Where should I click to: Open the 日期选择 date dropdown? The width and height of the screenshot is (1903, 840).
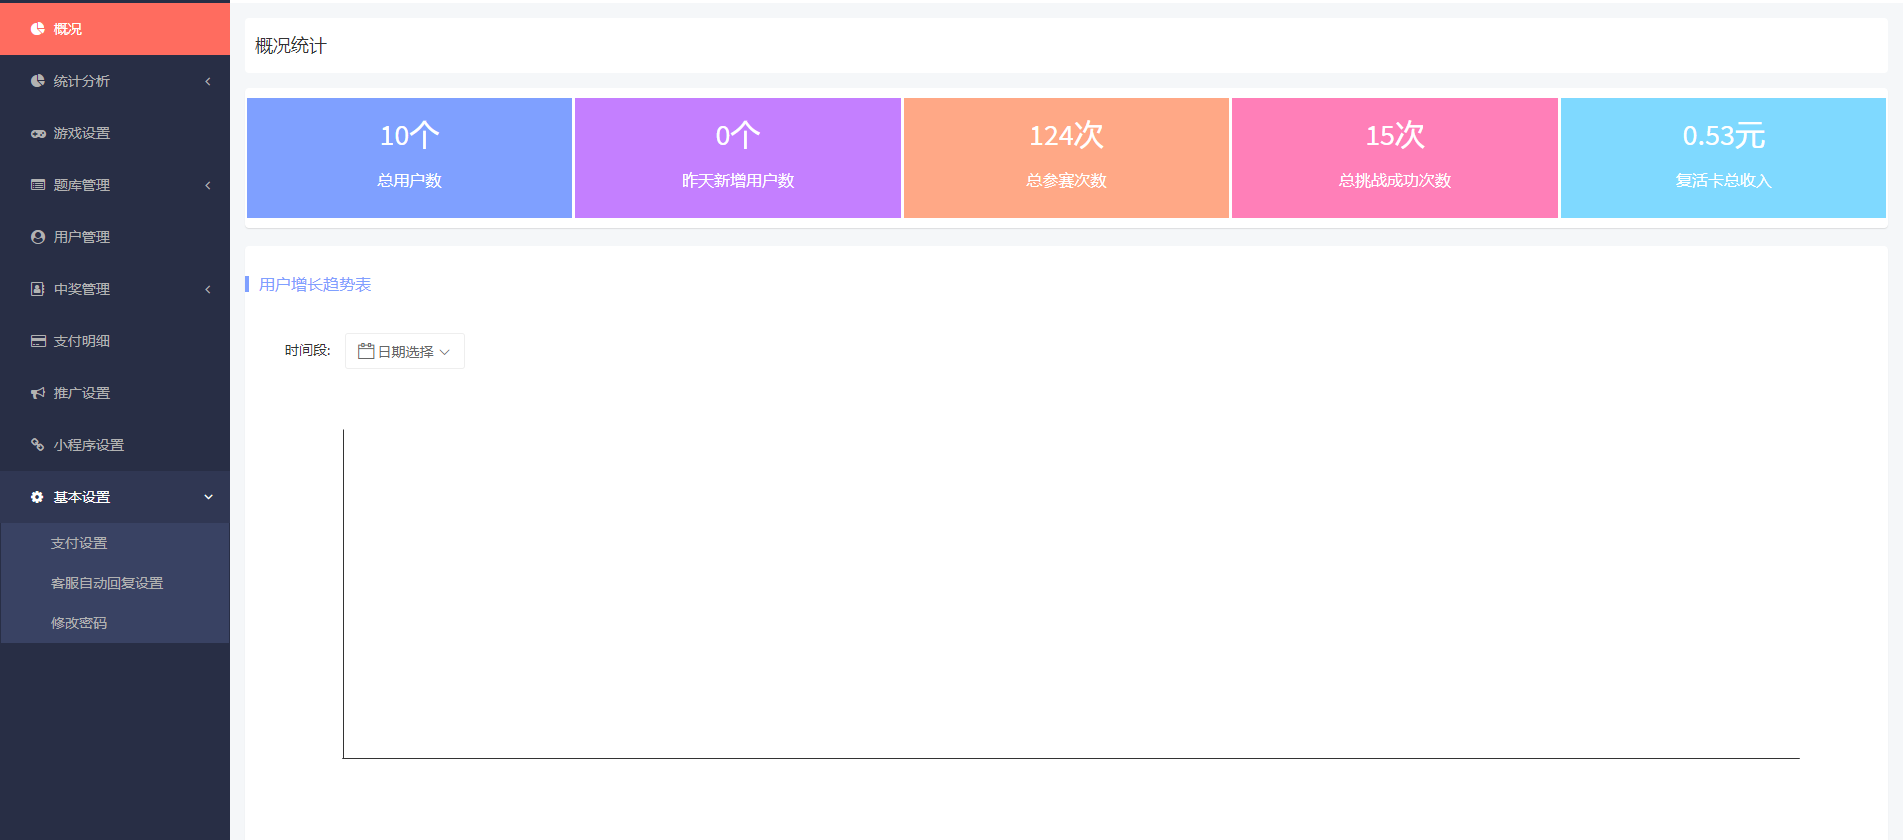(x=405, y=351)
